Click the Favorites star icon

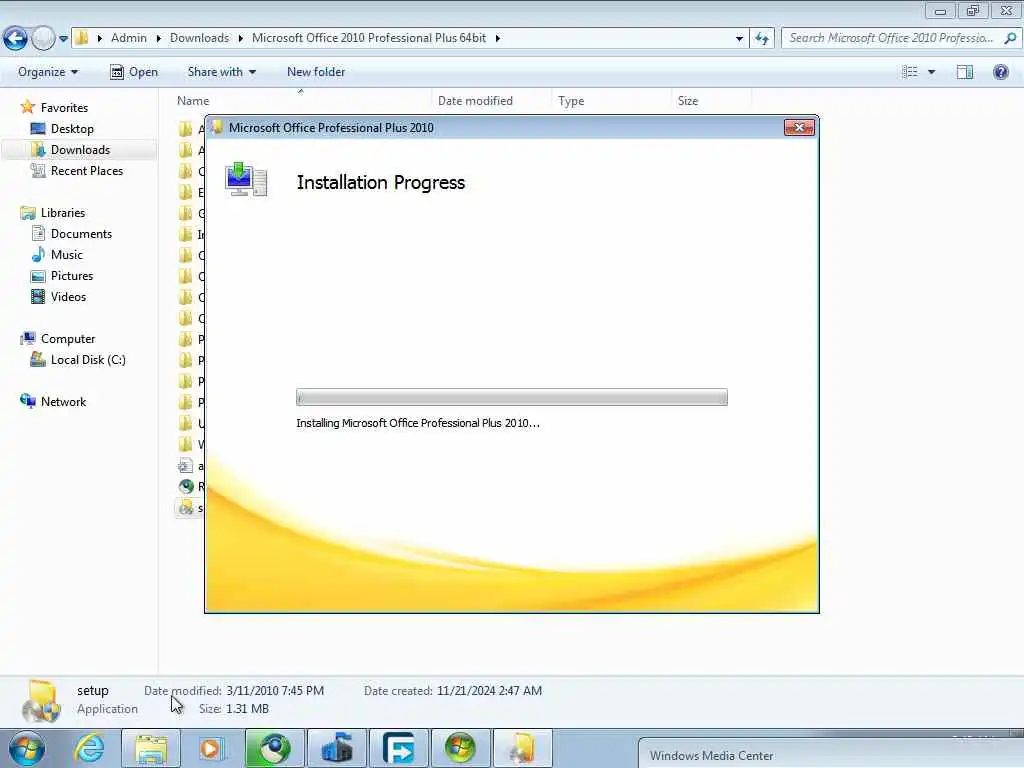tap(27, 107)
